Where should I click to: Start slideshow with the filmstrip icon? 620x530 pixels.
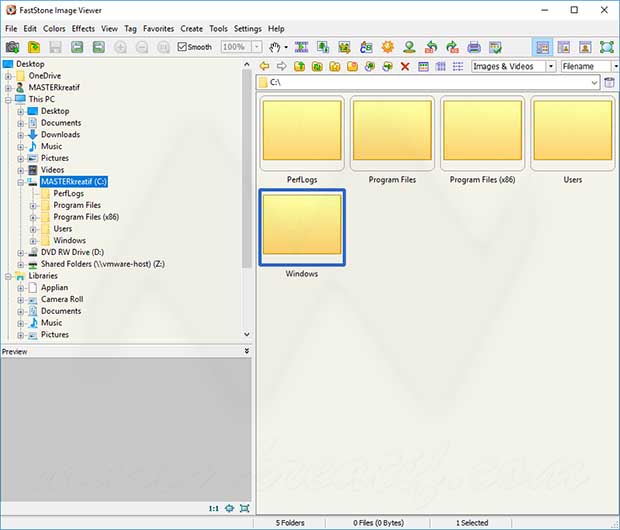tap(301, 47)
